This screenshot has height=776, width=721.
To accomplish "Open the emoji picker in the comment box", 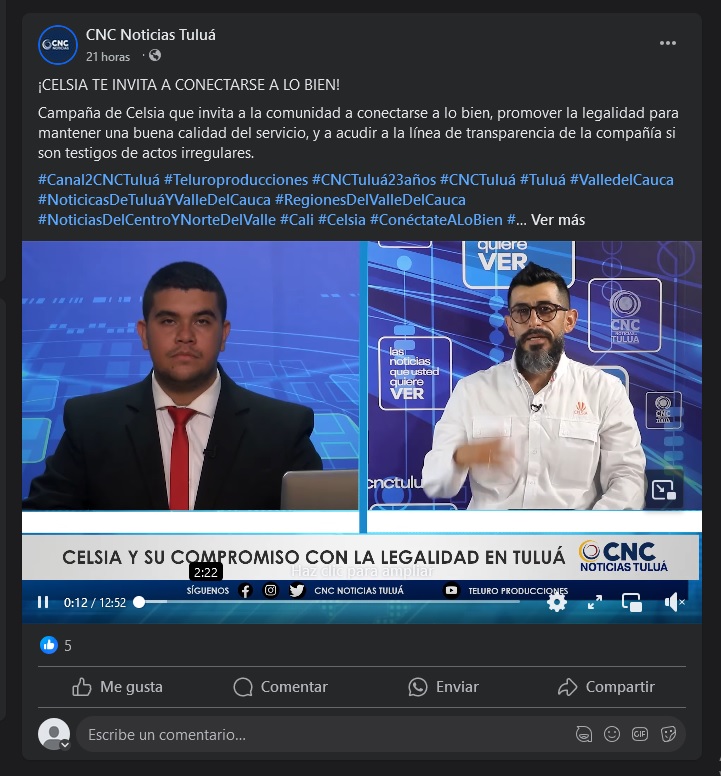I will click(612, 734).
